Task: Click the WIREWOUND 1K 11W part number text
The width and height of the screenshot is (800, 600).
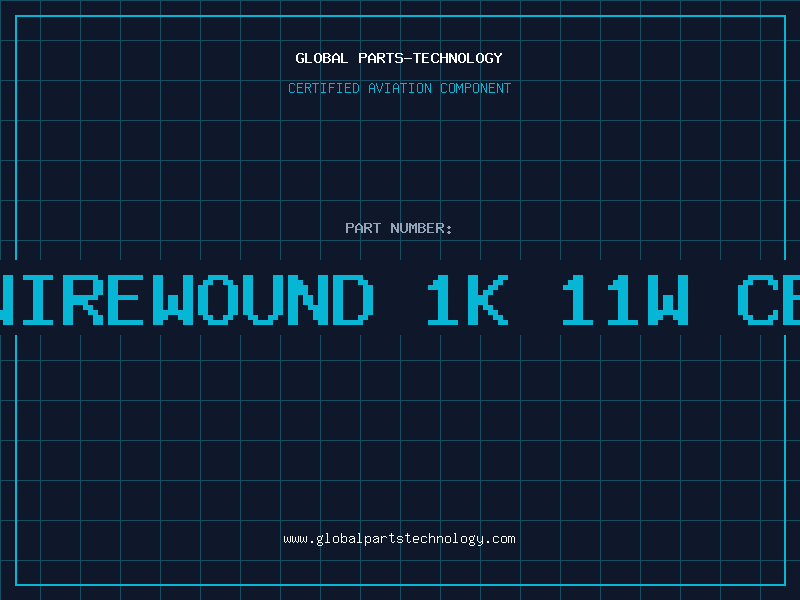Action: coord(400,299)
